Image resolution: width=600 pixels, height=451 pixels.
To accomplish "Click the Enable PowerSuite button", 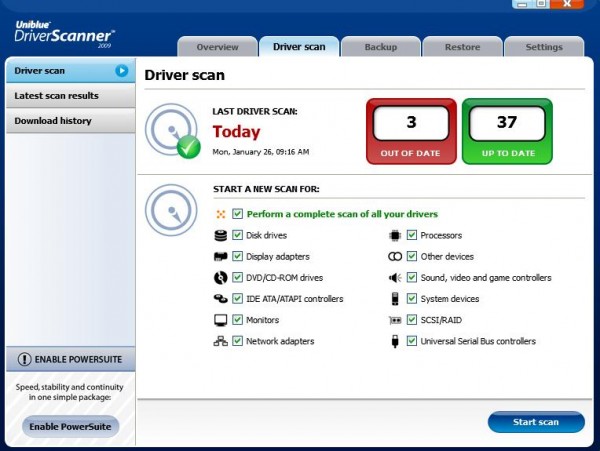I will pos(69,427).
